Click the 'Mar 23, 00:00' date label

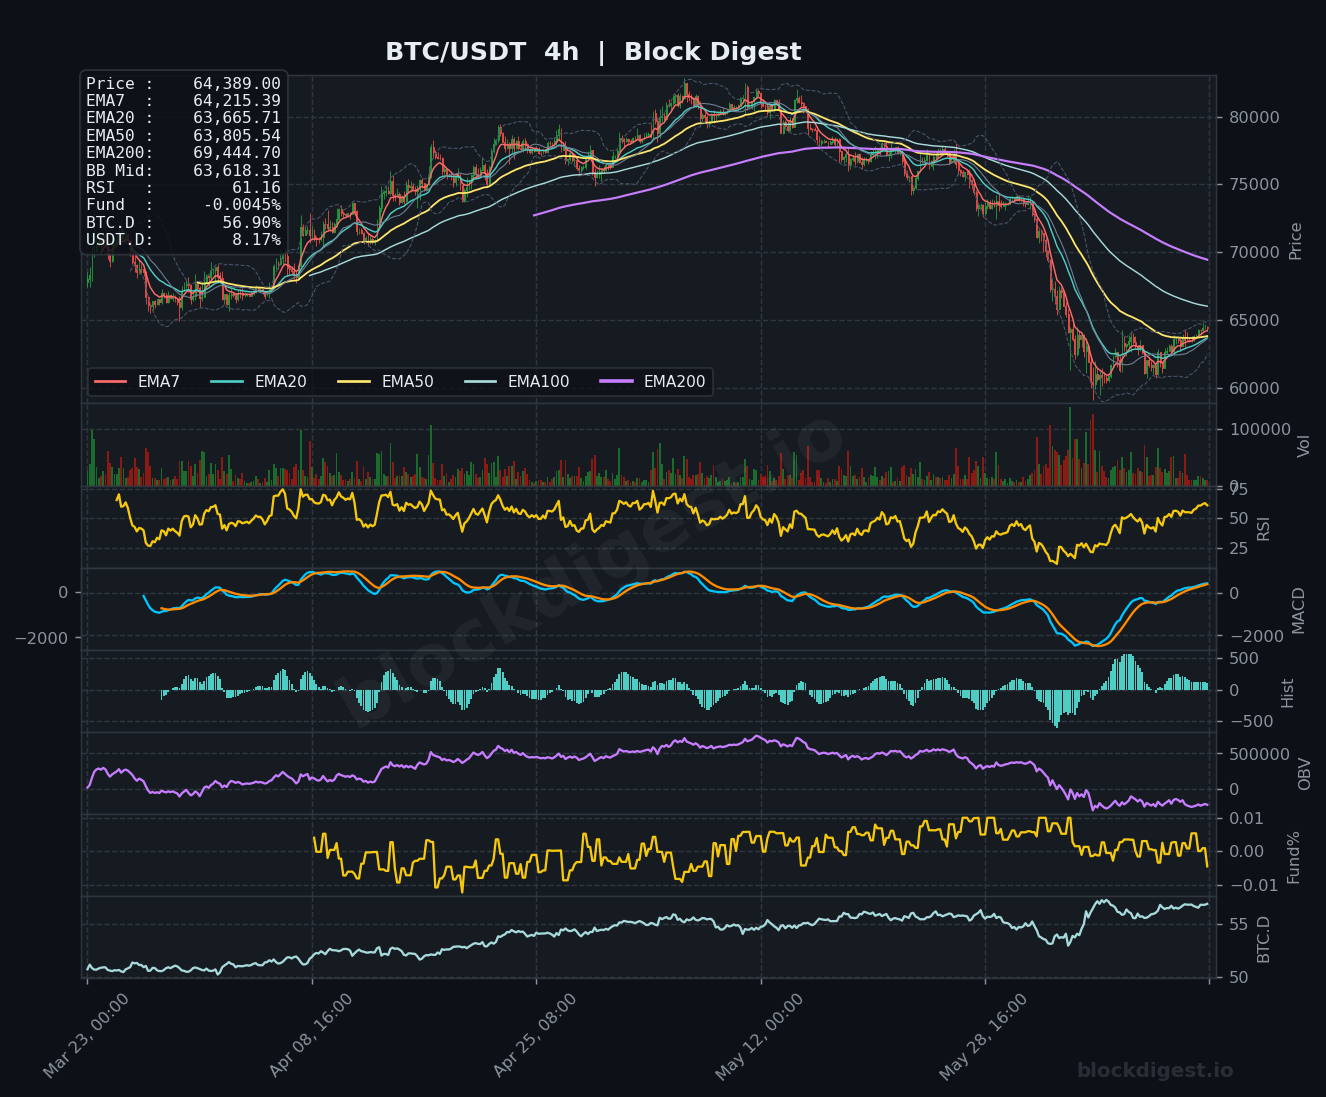(86, 1036)
